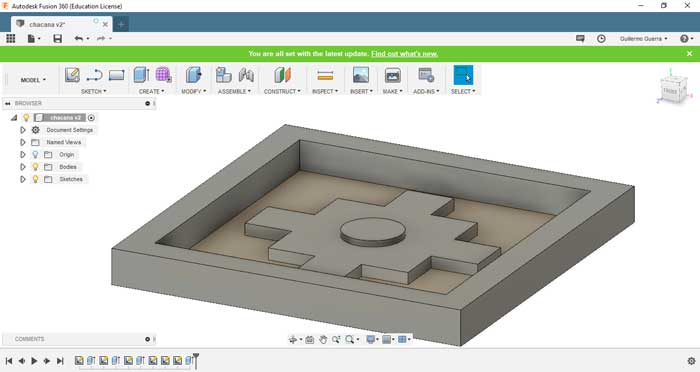Play the timeline history

click(34, 361)
